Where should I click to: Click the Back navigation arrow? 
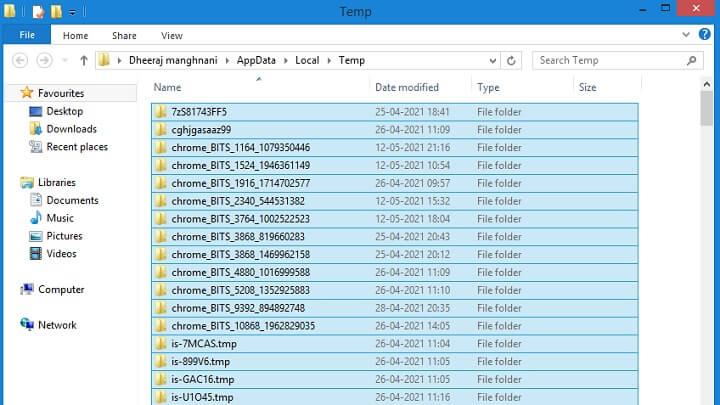pyautogui.click(x=20, y=60)
